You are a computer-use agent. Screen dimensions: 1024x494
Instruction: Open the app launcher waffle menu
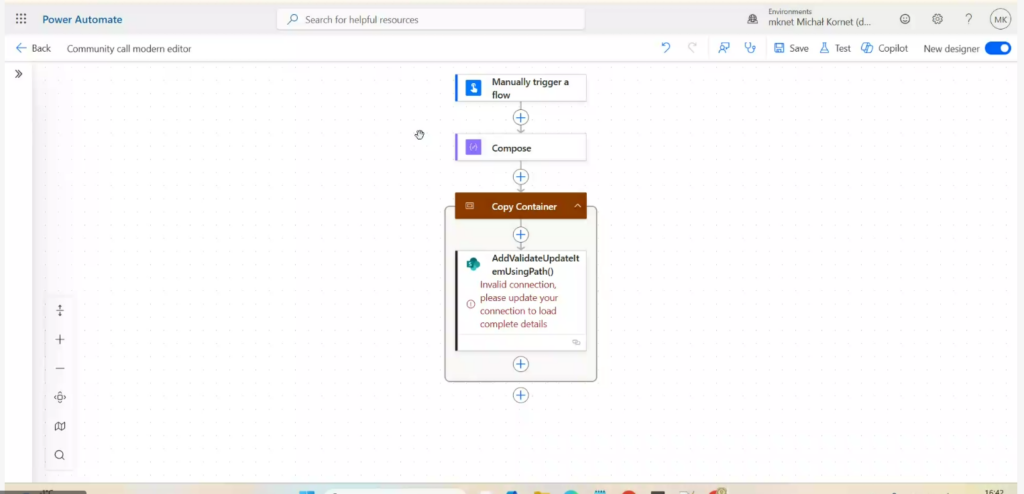(21, 19)
